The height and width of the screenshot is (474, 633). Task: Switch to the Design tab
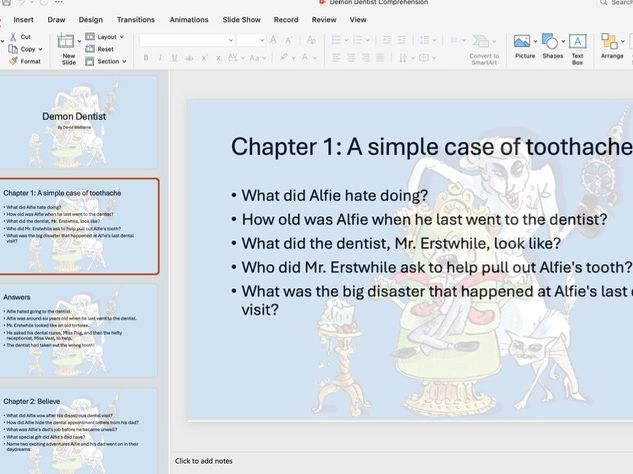click(90, 20)
